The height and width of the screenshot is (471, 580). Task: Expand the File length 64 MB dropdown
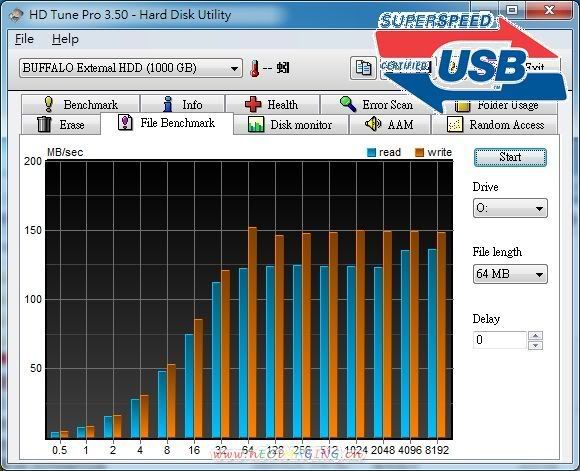tap(510, 274)
